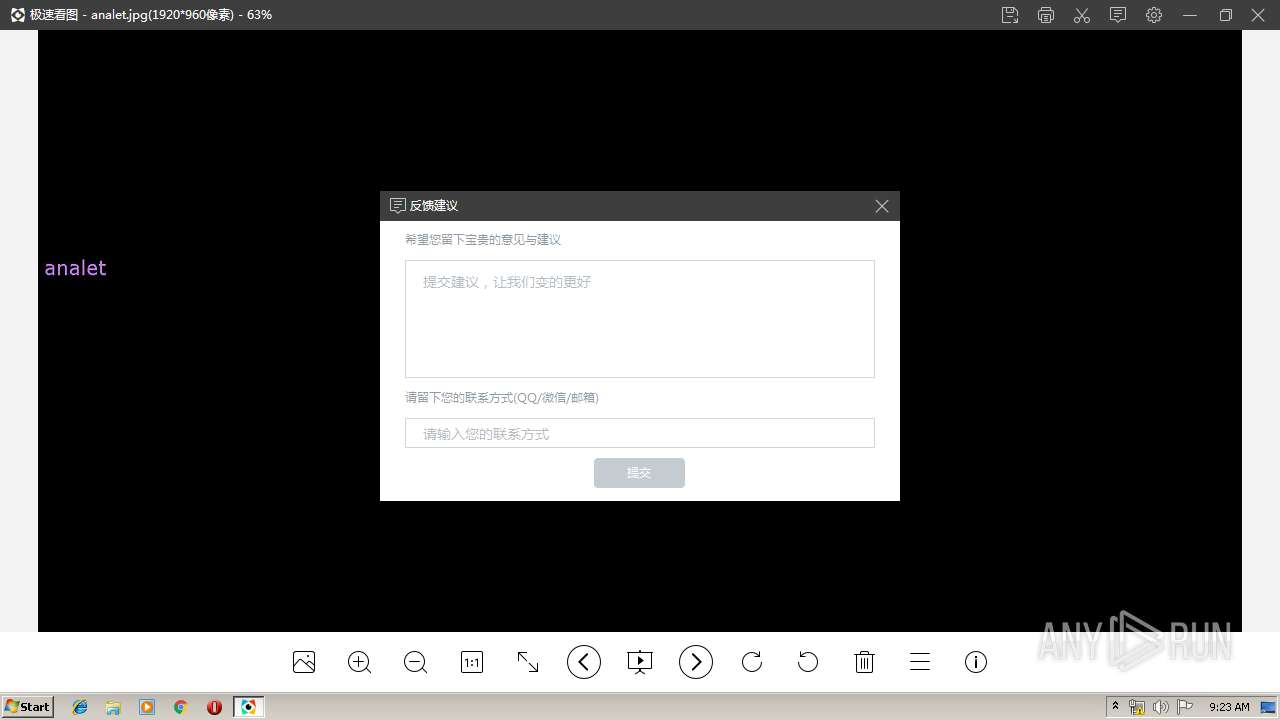Open the more options menu icon
The height and width of the screenshot is (720, 1280).
pos(920,662)
